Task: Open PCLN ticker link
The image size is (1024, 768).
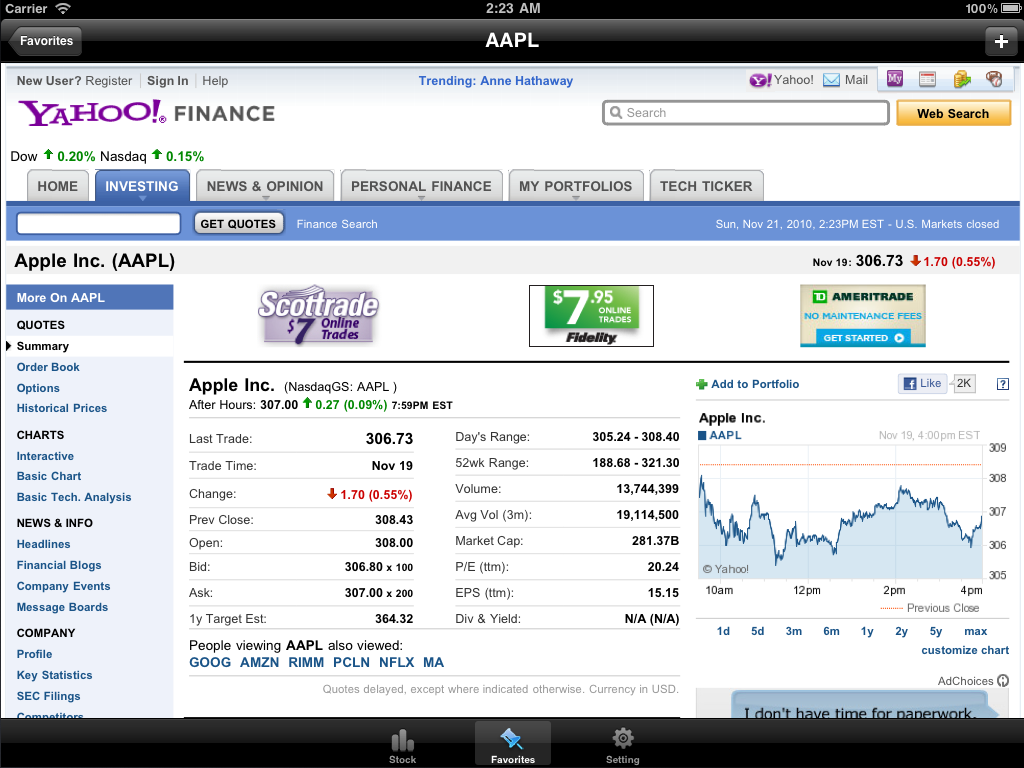Action: pos(351,662)
